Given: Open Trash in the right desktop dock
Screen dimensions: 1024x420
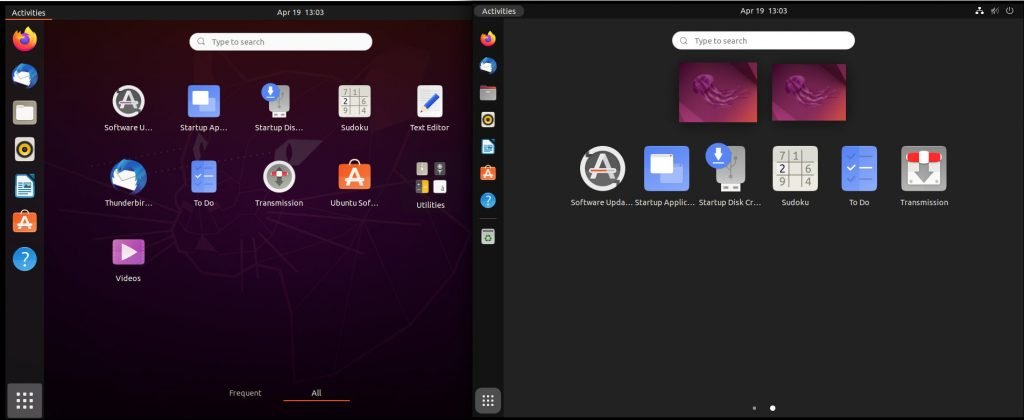Looking at the screenshot, I should (x=488, y=236).
